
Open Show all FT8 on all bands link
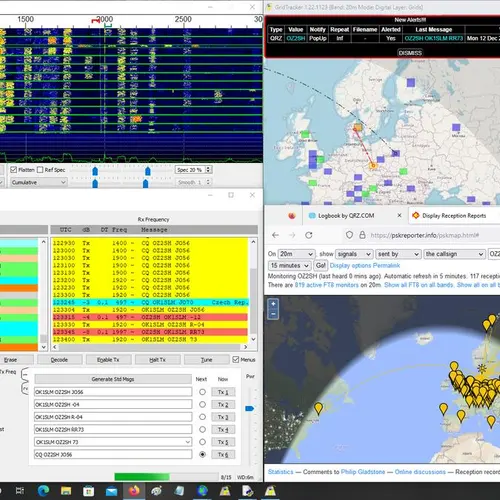[x=419, y=285]
